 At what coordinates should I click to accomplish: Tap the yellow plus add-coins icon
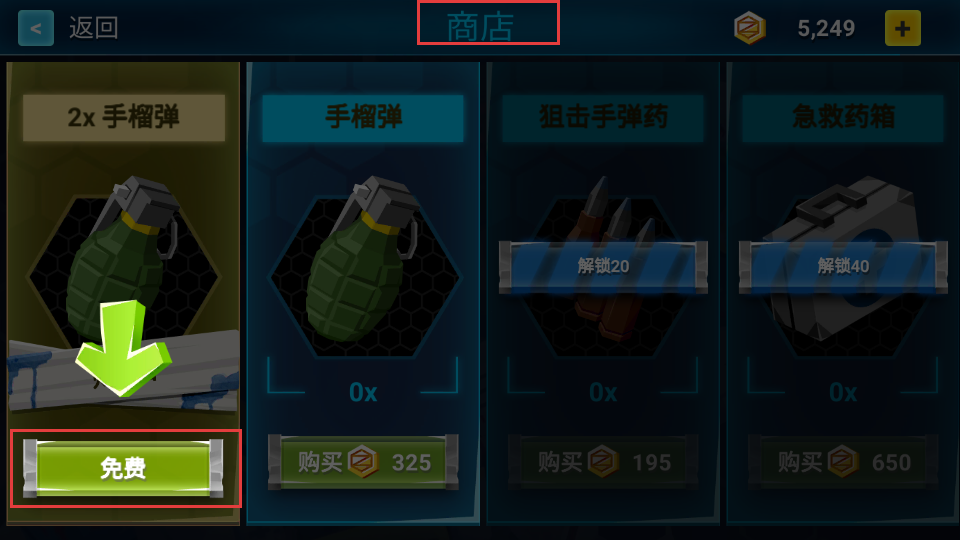pyautogui.click(x=902, y=28)
